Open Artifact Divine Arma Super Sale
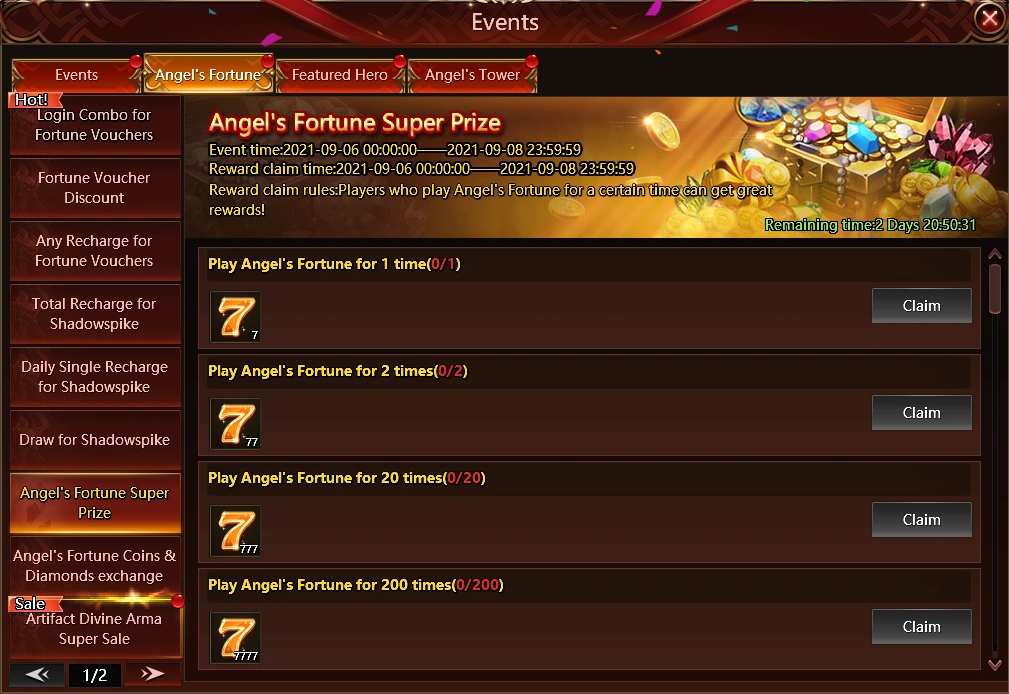 point(95,628)
